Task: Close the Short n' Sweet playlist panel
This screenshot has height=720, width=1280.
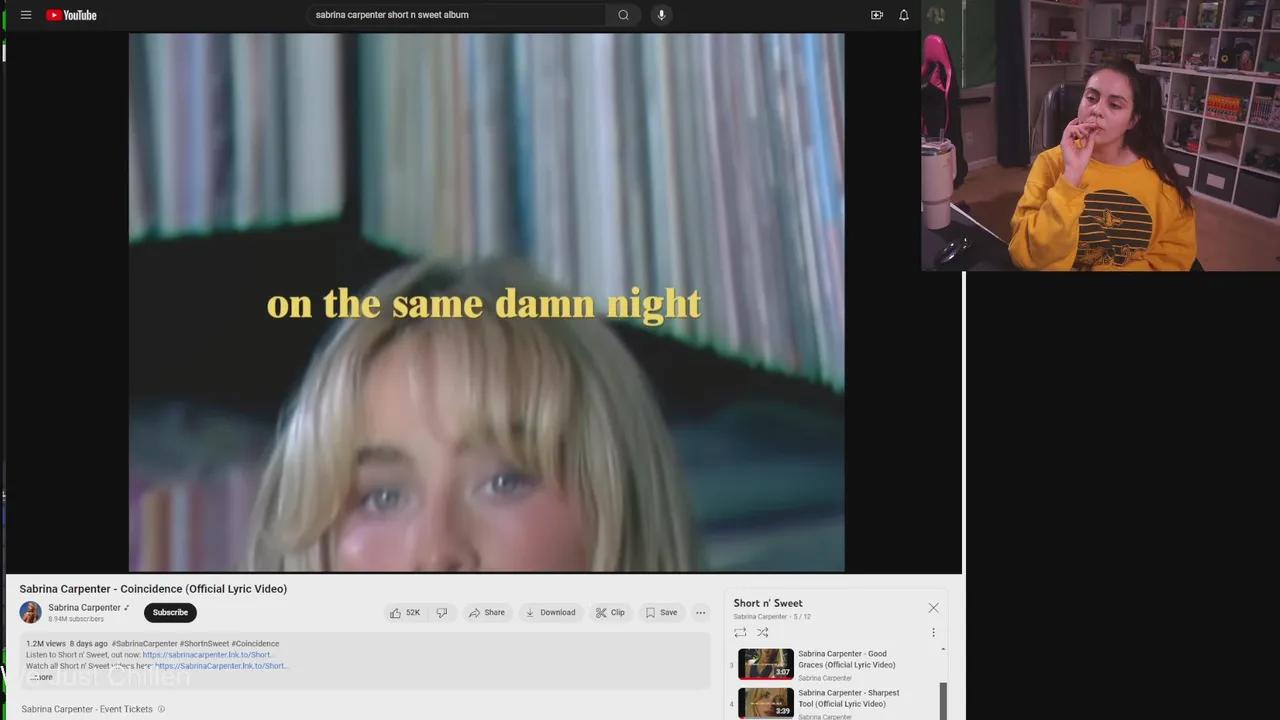Action: [x=933, y=608]
